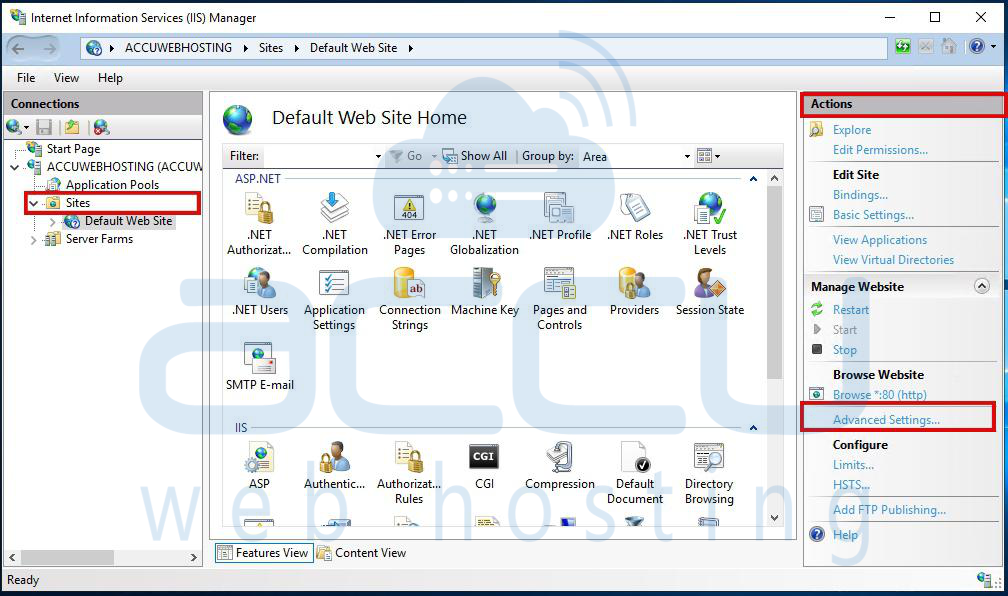Open the Pages and Controls feature
Image resolution: width=1008 pixels, height=596 pixels.
(559, 299)
